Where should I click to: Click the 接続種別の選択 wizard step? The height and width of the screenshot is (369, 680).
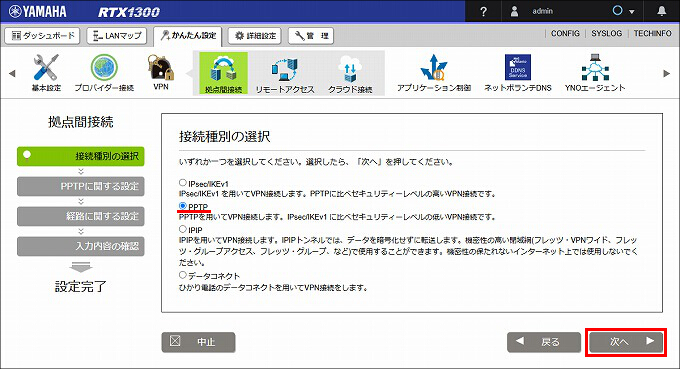pos(81,156)
